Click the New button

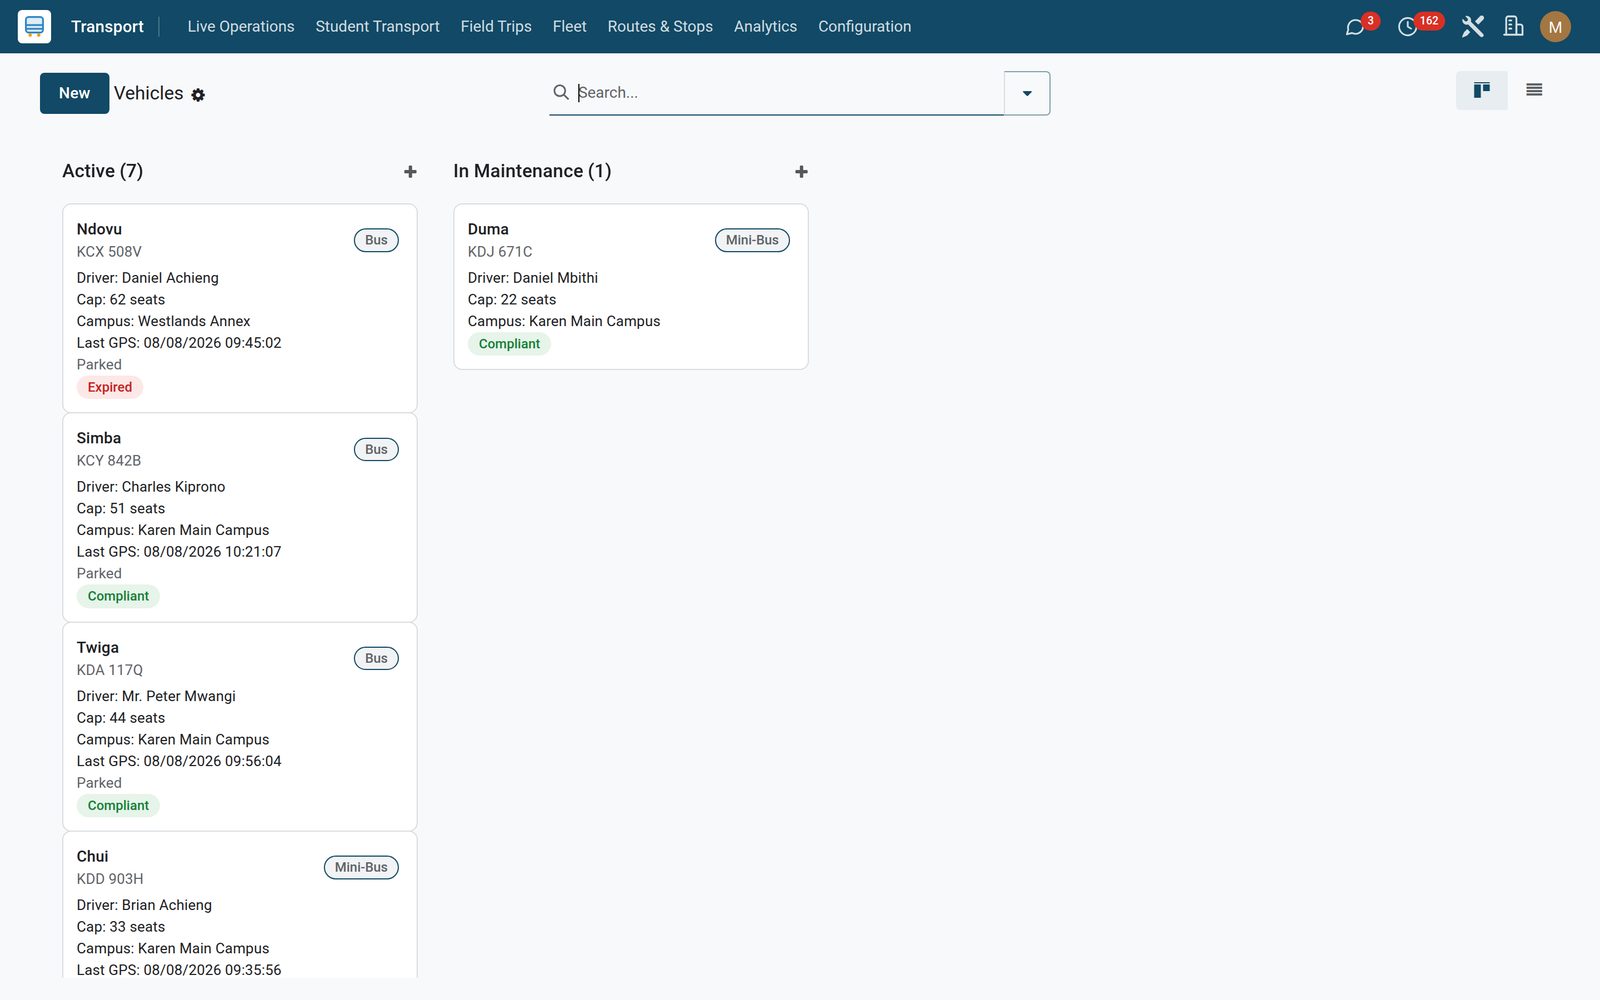pos(74,93)
